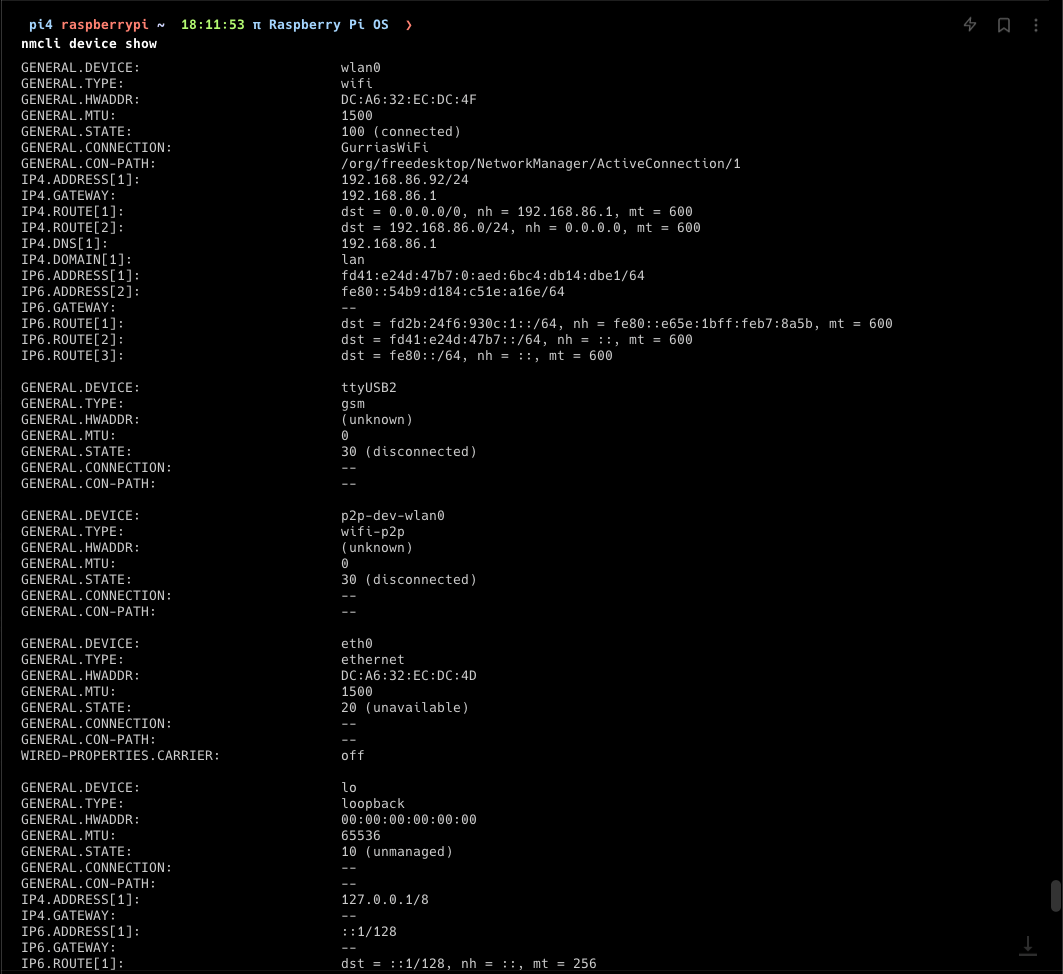Select IP address 192.168.86.92/24
The image size is (1063, 974).
405,180
